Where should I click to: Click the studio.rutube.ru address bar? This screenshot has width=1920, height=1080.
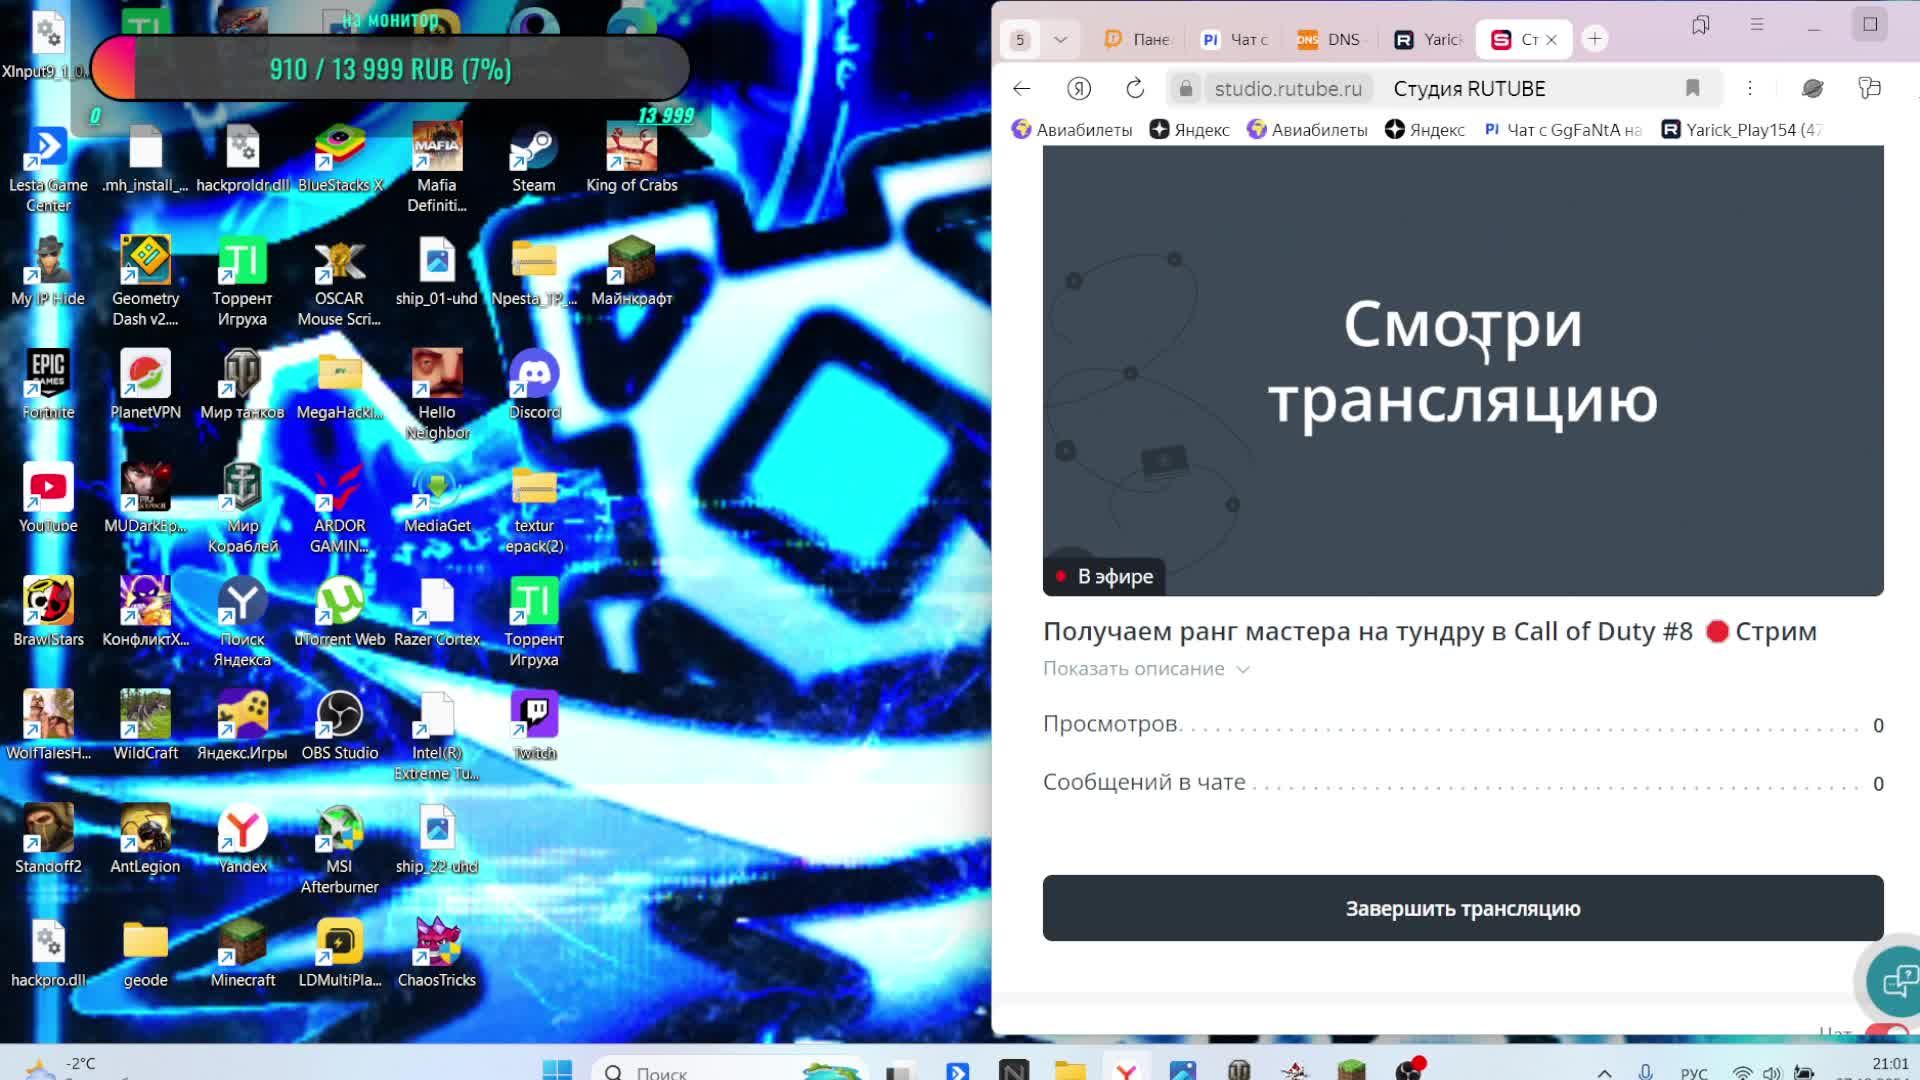coord(1288,88)
